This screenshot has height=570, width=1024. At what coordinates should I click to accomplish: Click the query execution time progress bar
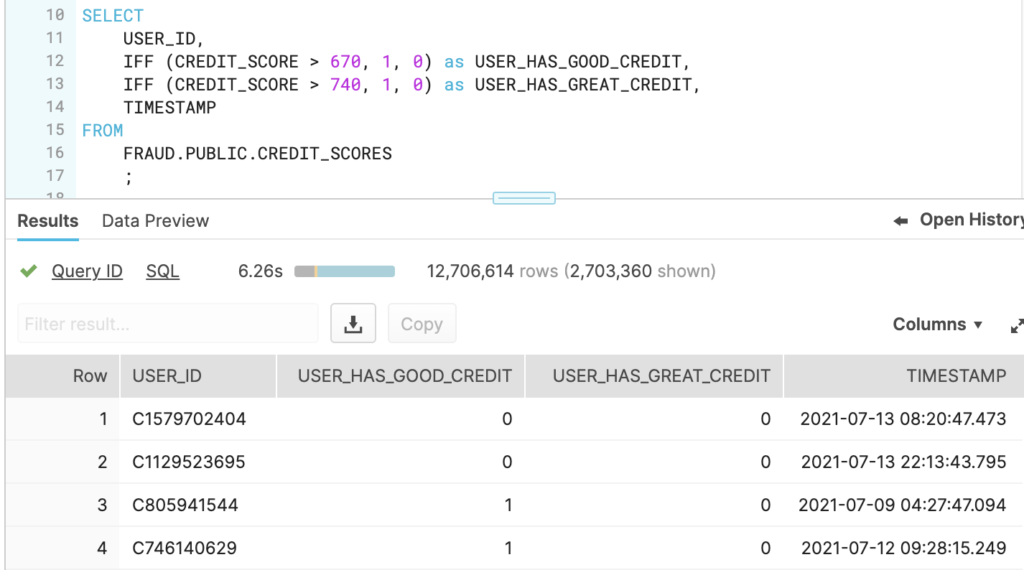point(344,271)
